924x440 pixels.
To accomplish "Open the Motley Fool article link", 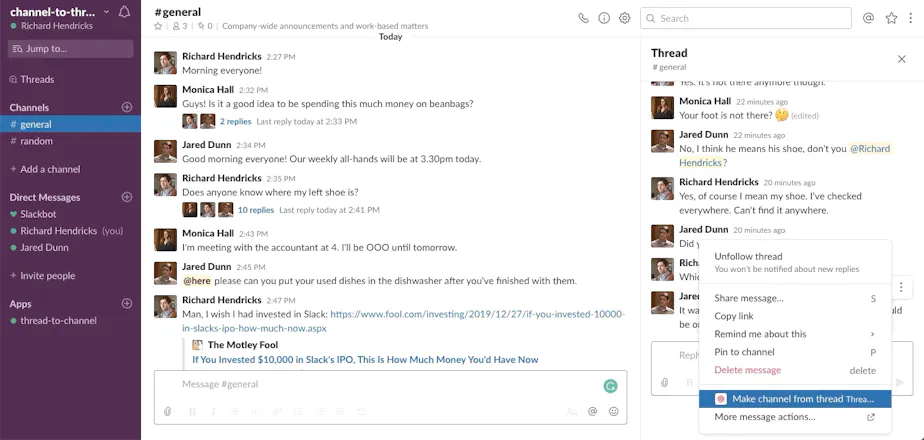I will pyautogui.click(x=365, y=359).
